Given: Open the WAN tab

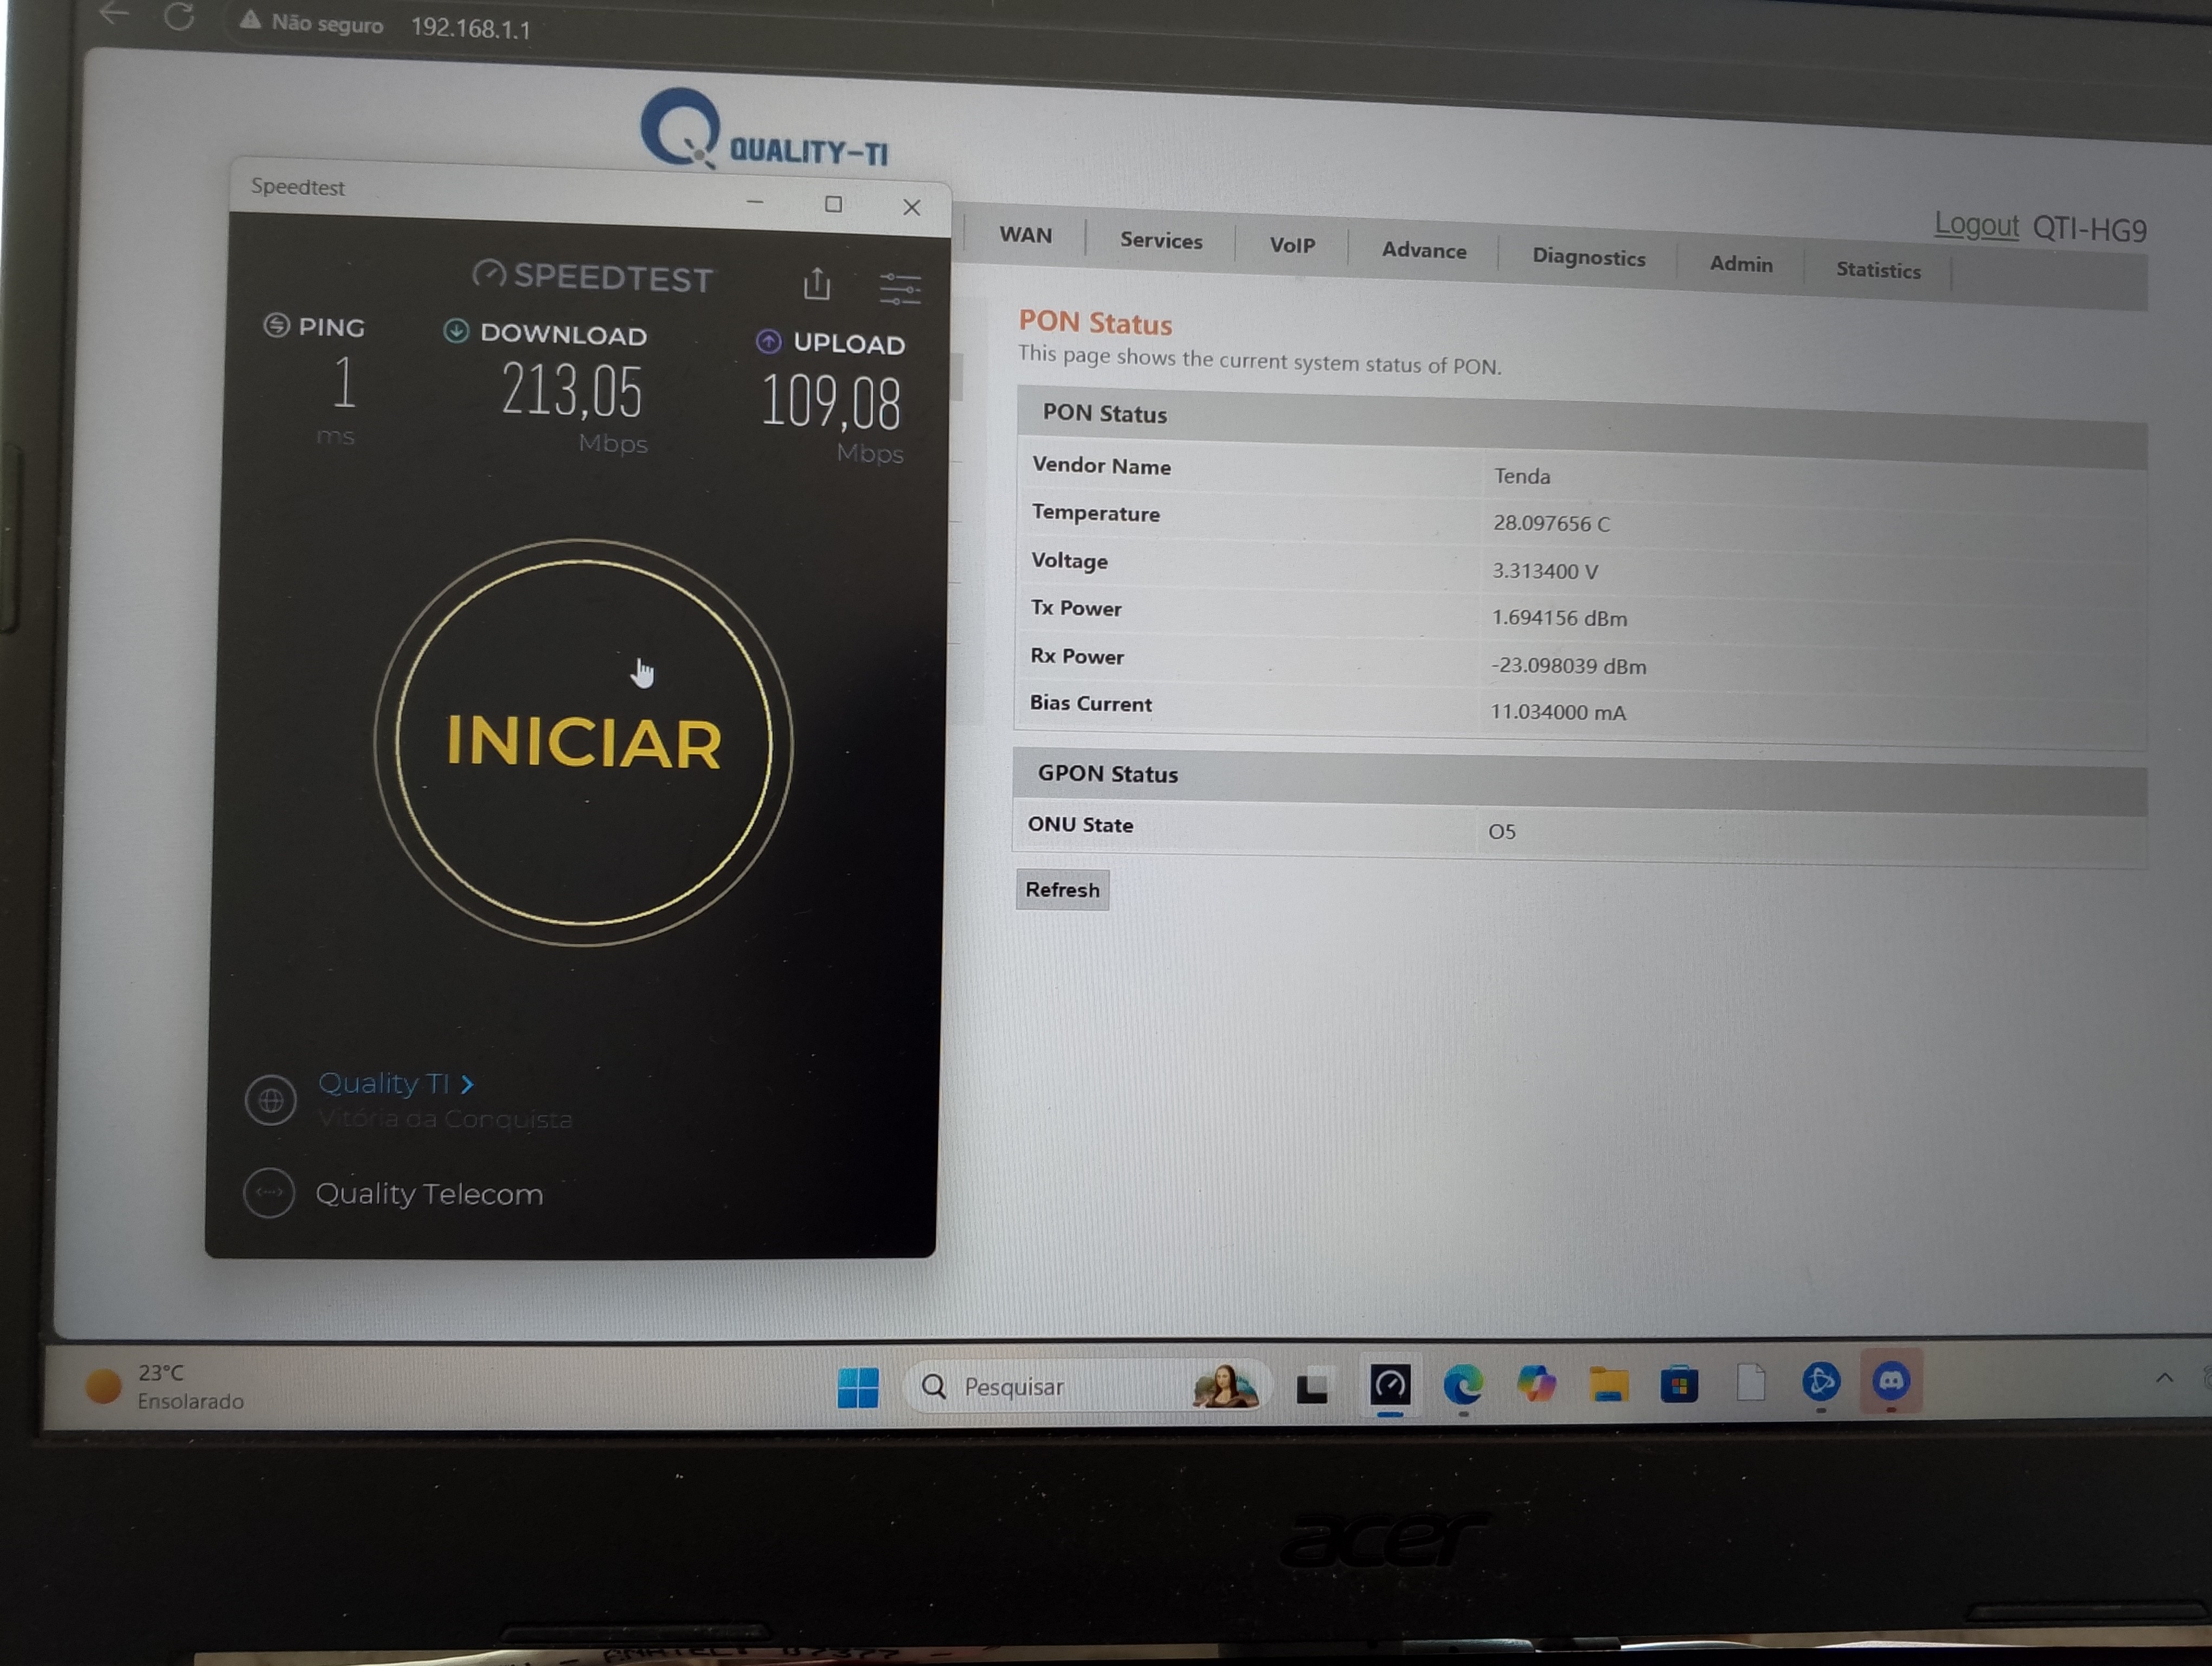Looking at the screenshot, I should point(1025,235).
